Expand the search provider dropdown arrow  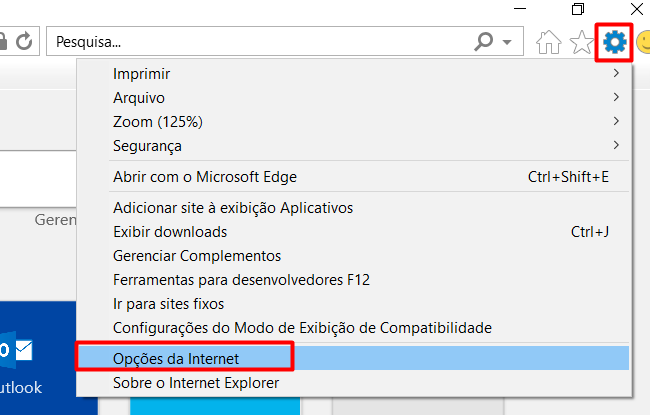pos(508,43)
